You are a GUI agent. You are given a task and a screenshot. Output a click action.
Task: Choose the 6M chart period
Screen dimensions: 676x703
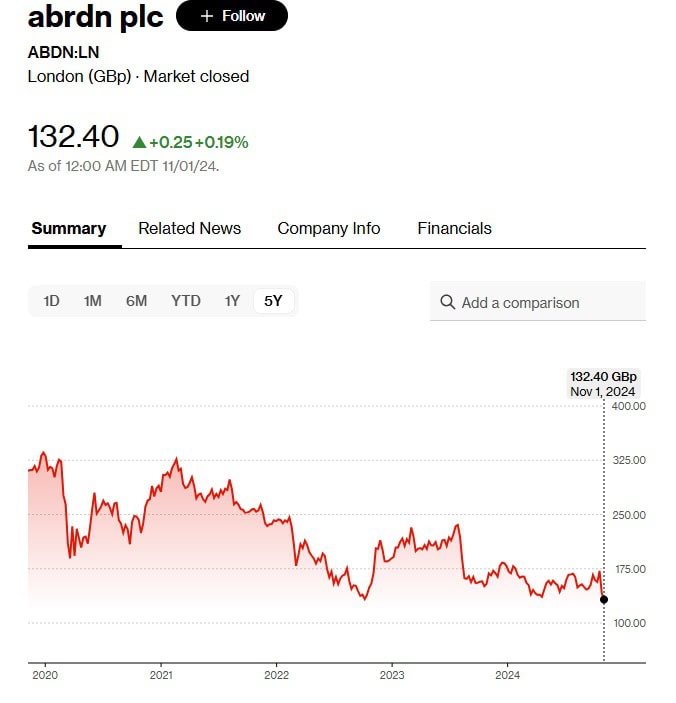136,301
